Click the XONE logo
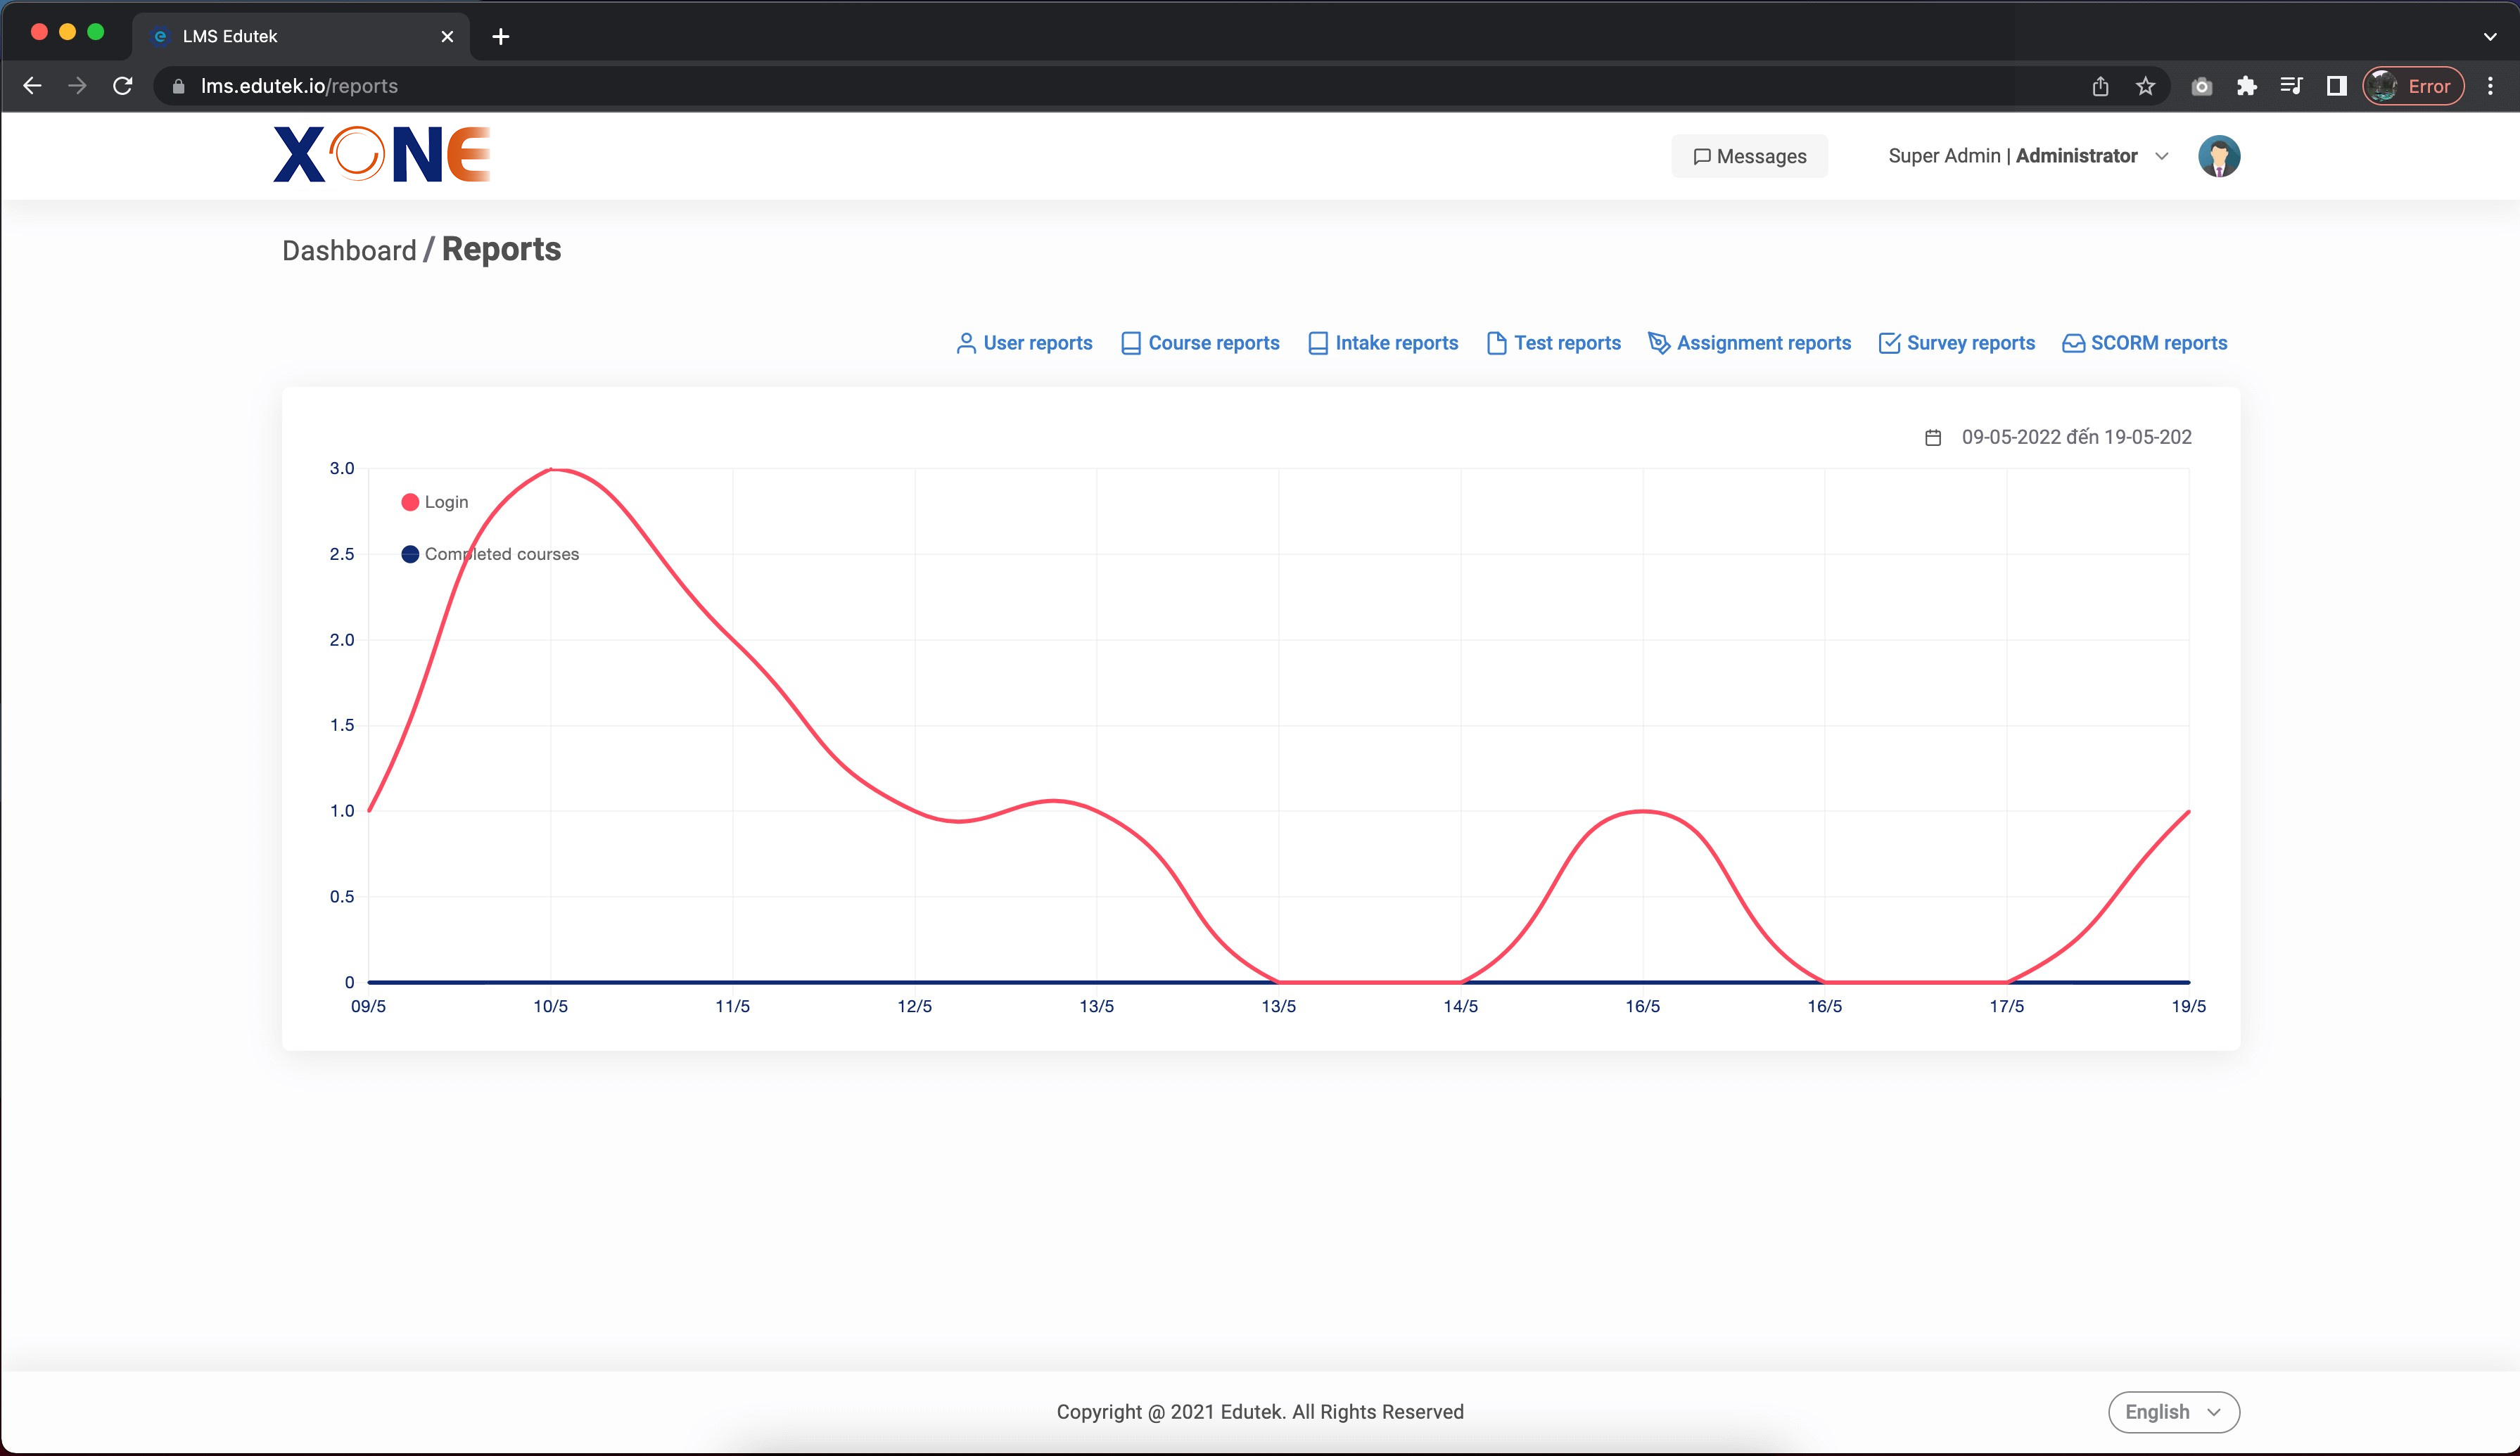 [382, 154]
